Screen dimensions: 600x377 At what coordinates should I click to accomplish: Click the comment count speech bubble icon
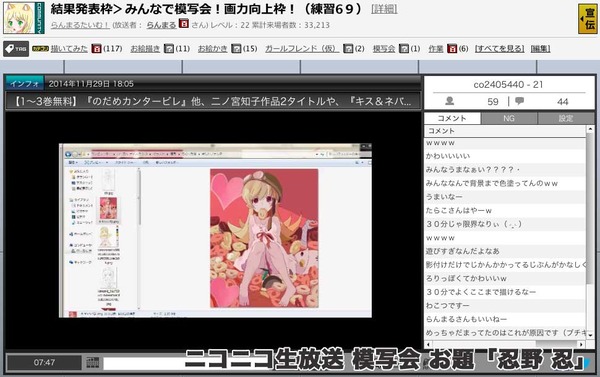pyautogui.click(x=519, y=101)
